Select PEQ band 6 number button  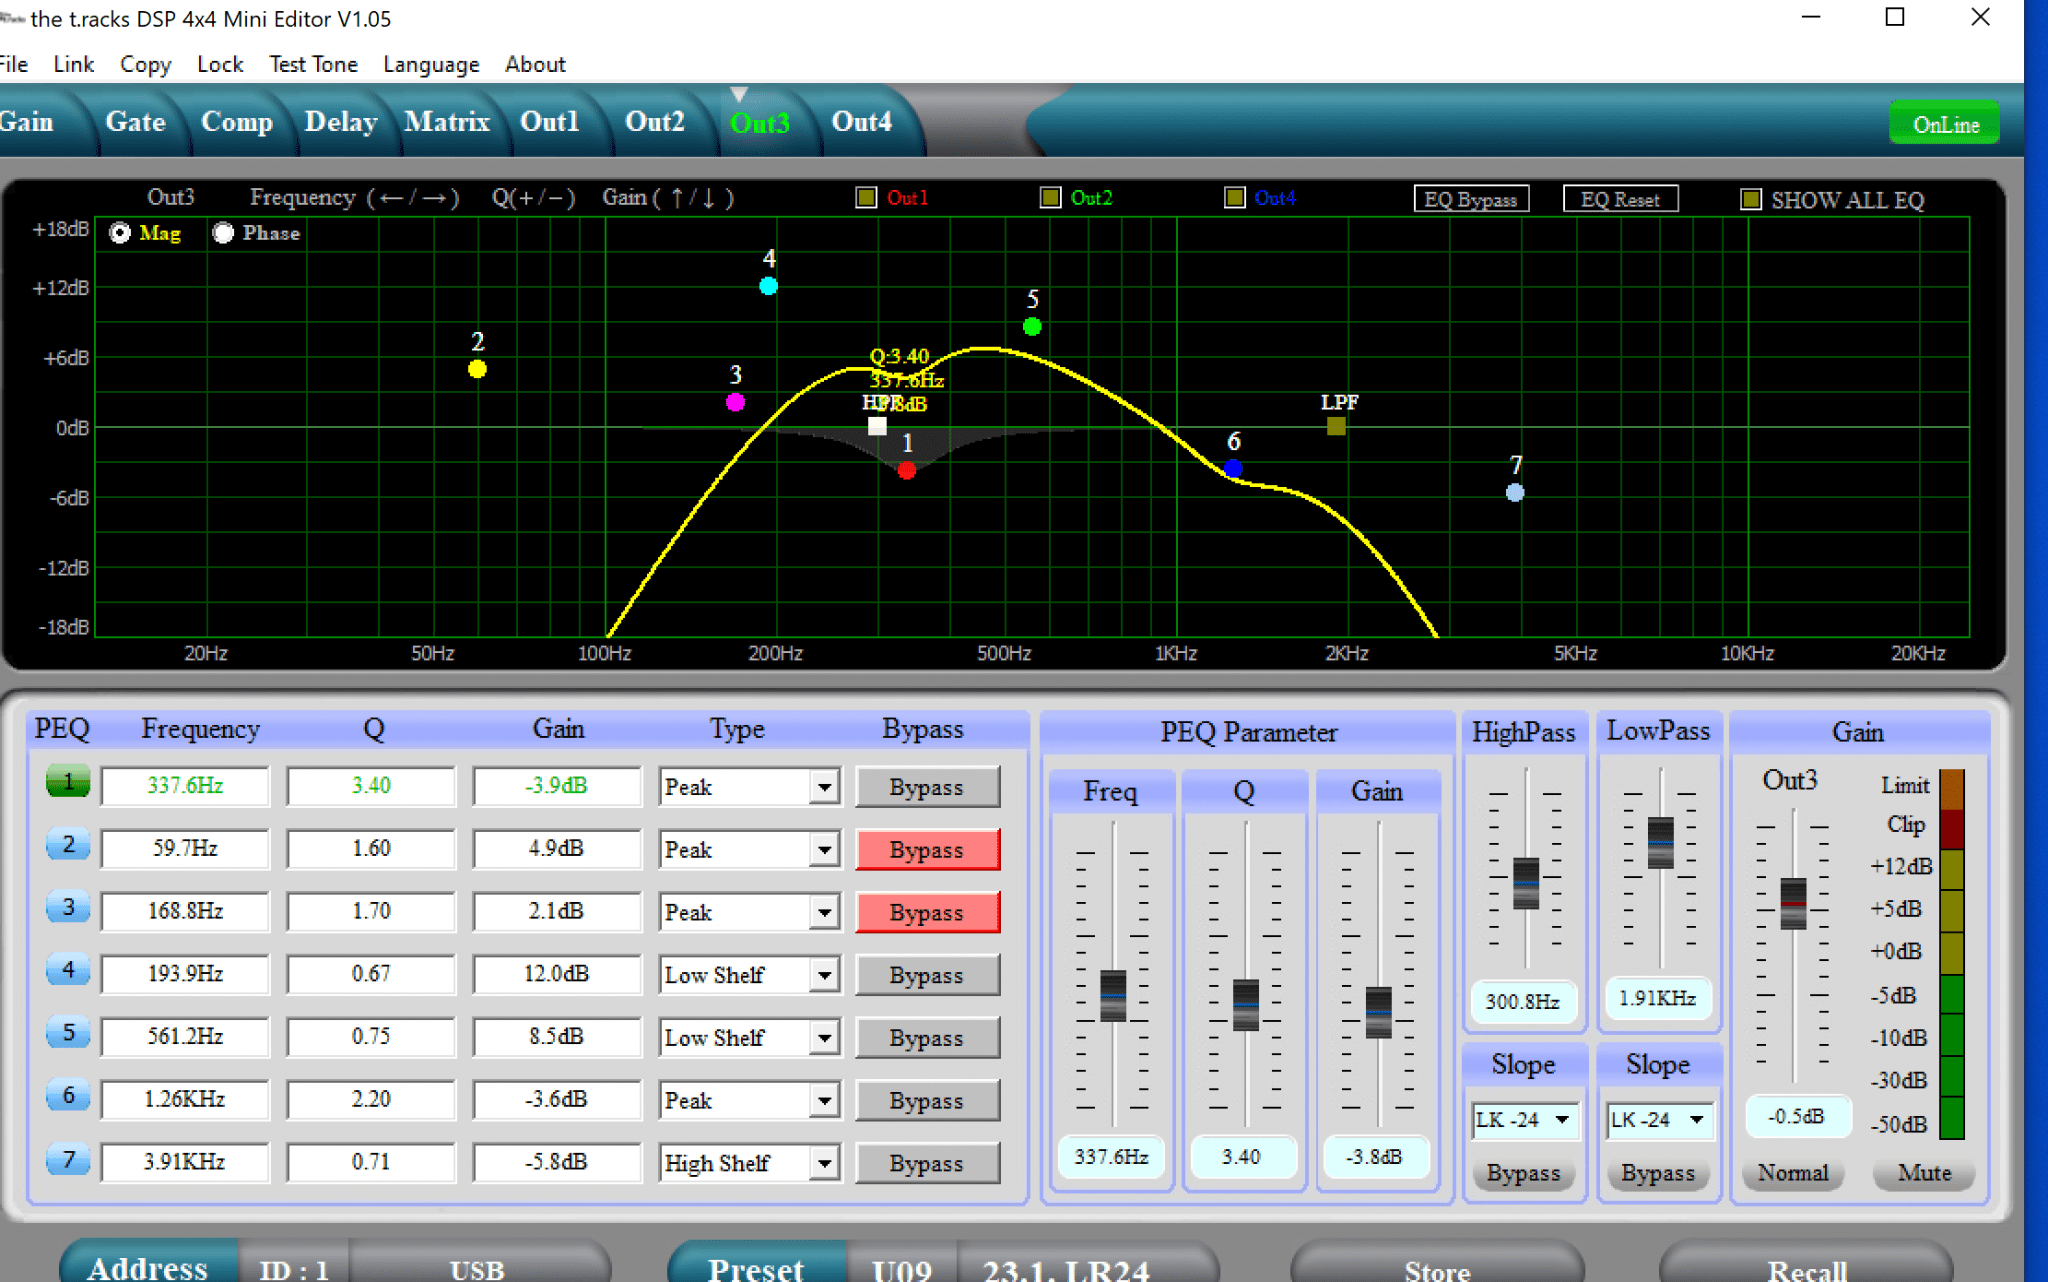click(x=68, y=1096)
